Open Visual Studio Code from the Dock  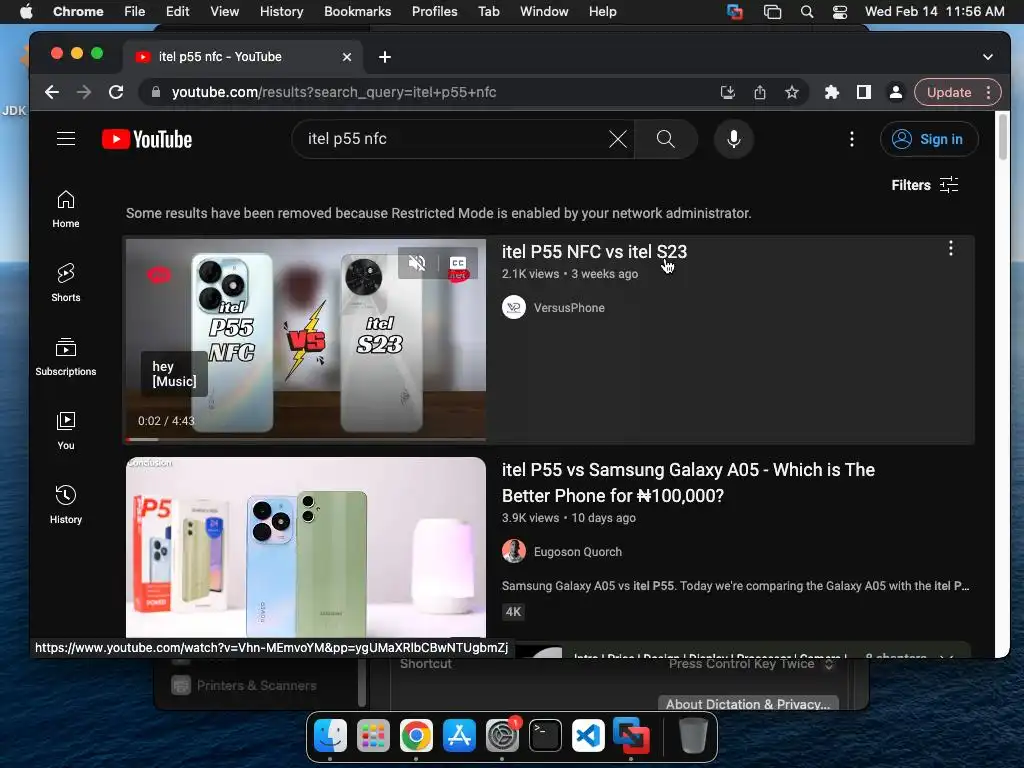tap(588, 735)
